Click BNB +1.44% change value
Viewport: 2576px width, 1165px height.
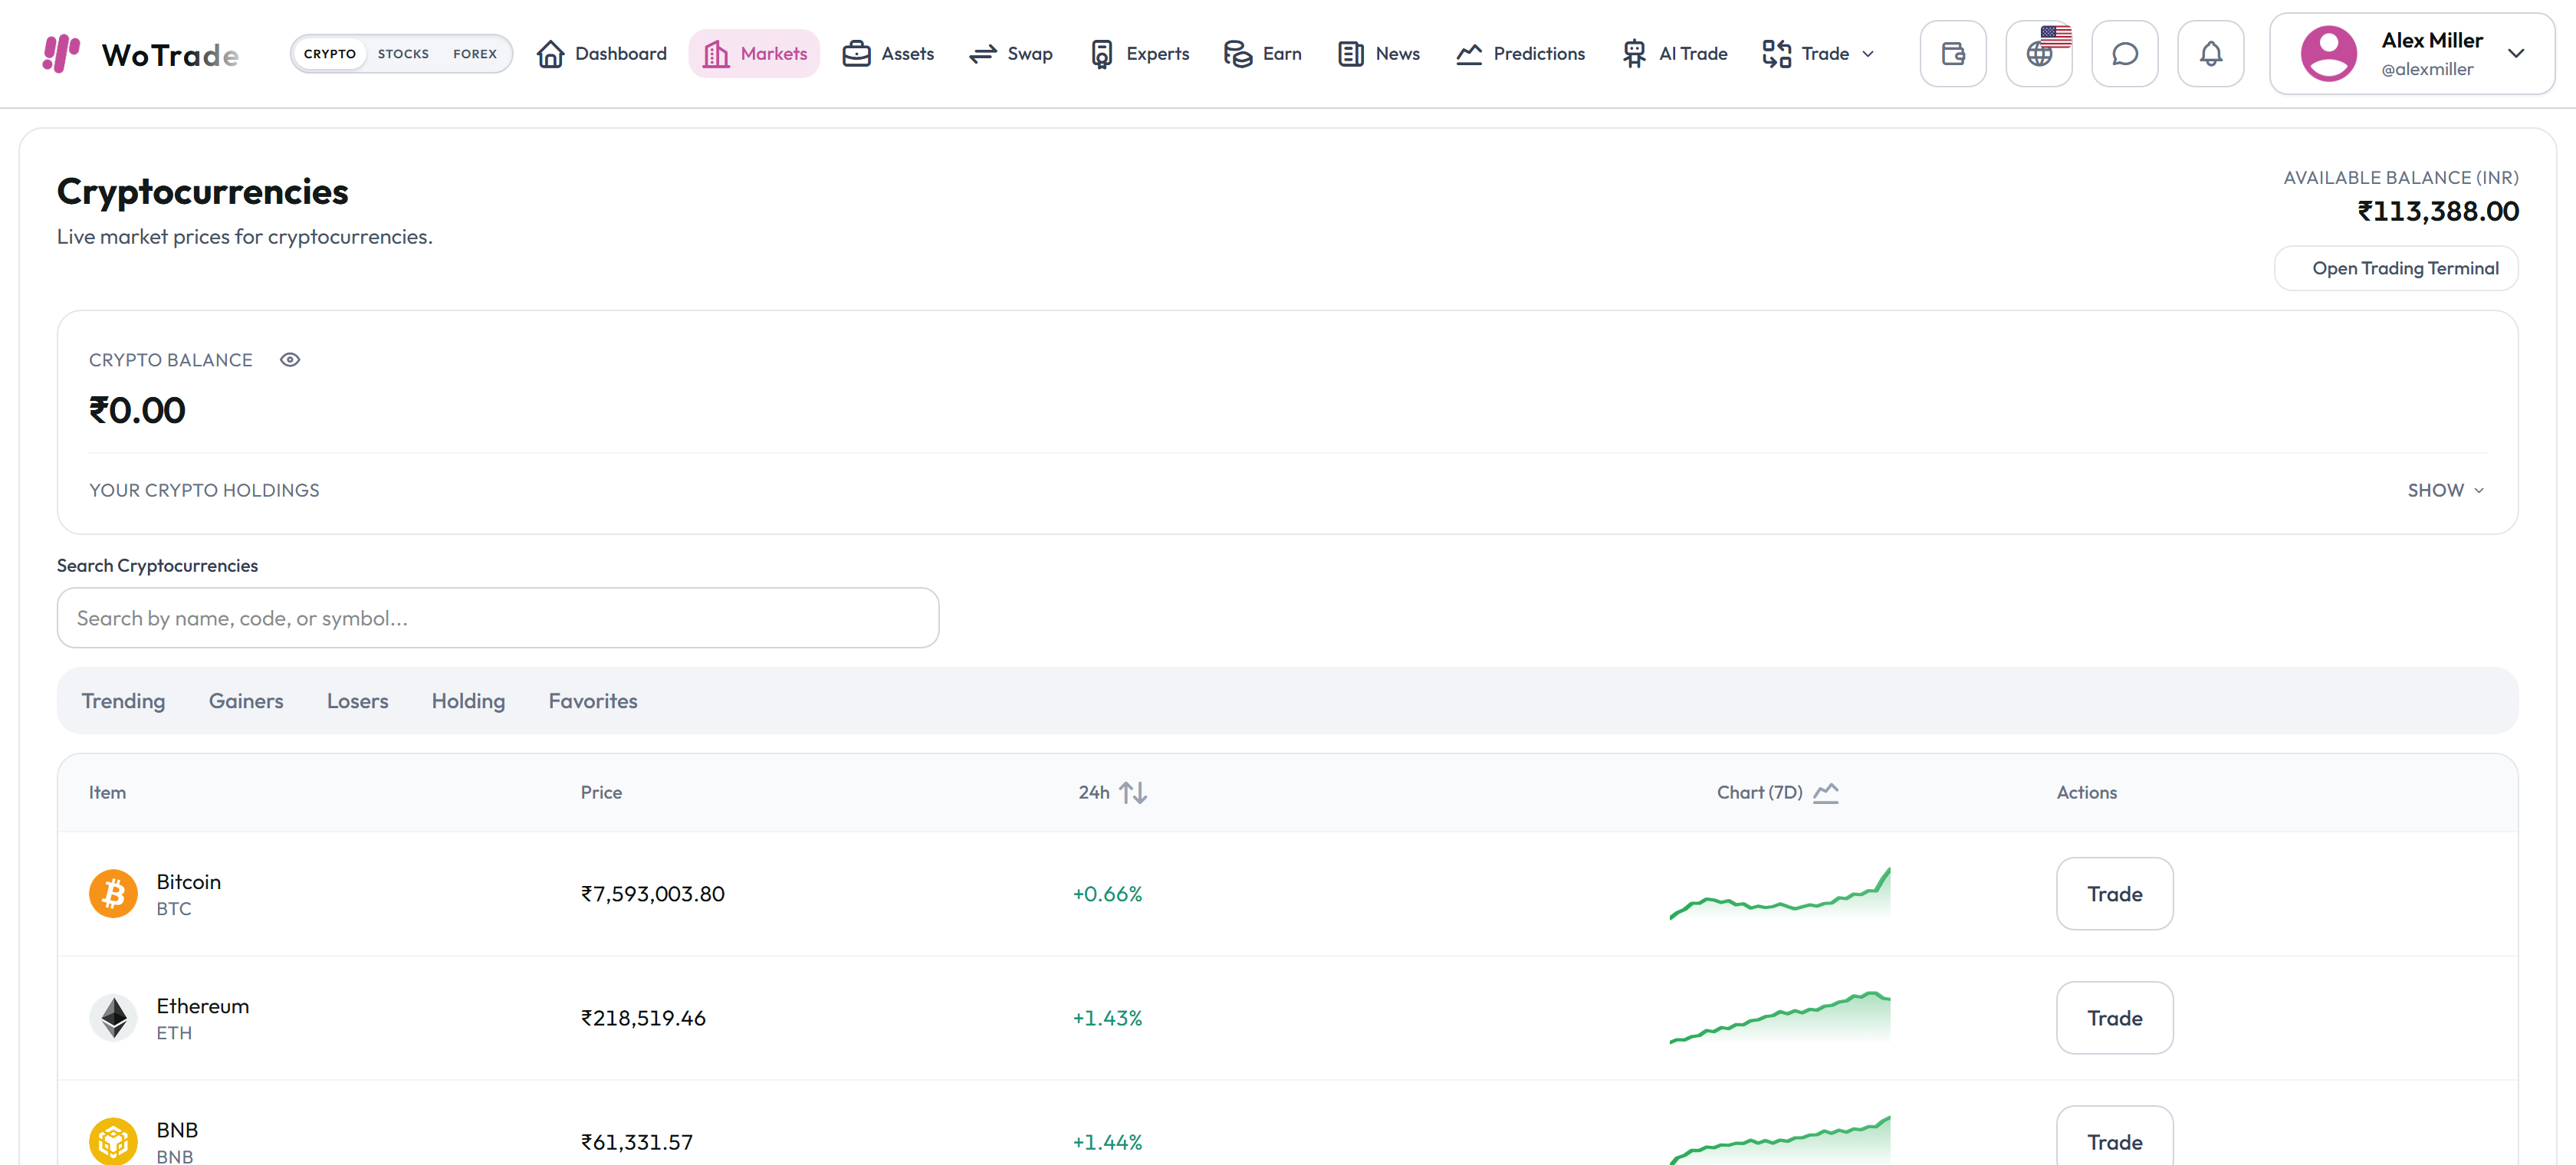click(x=1107, y=1142)
